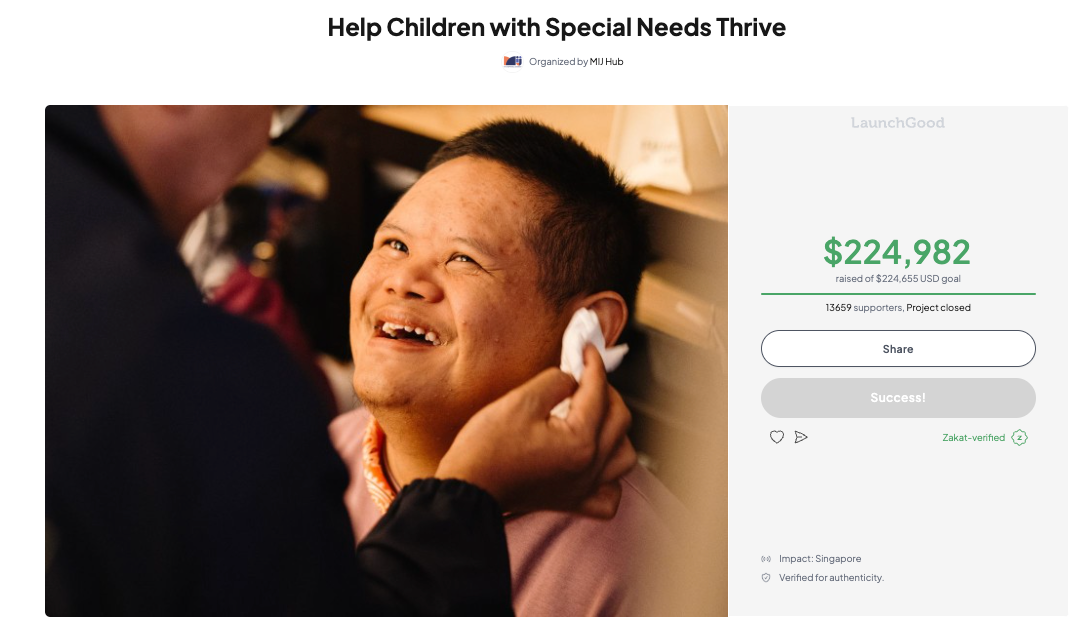Viewport: 1080px width, 636px height.
Task: Click the Zakat-verified badge icon
Action: (x=1019, y=438)
